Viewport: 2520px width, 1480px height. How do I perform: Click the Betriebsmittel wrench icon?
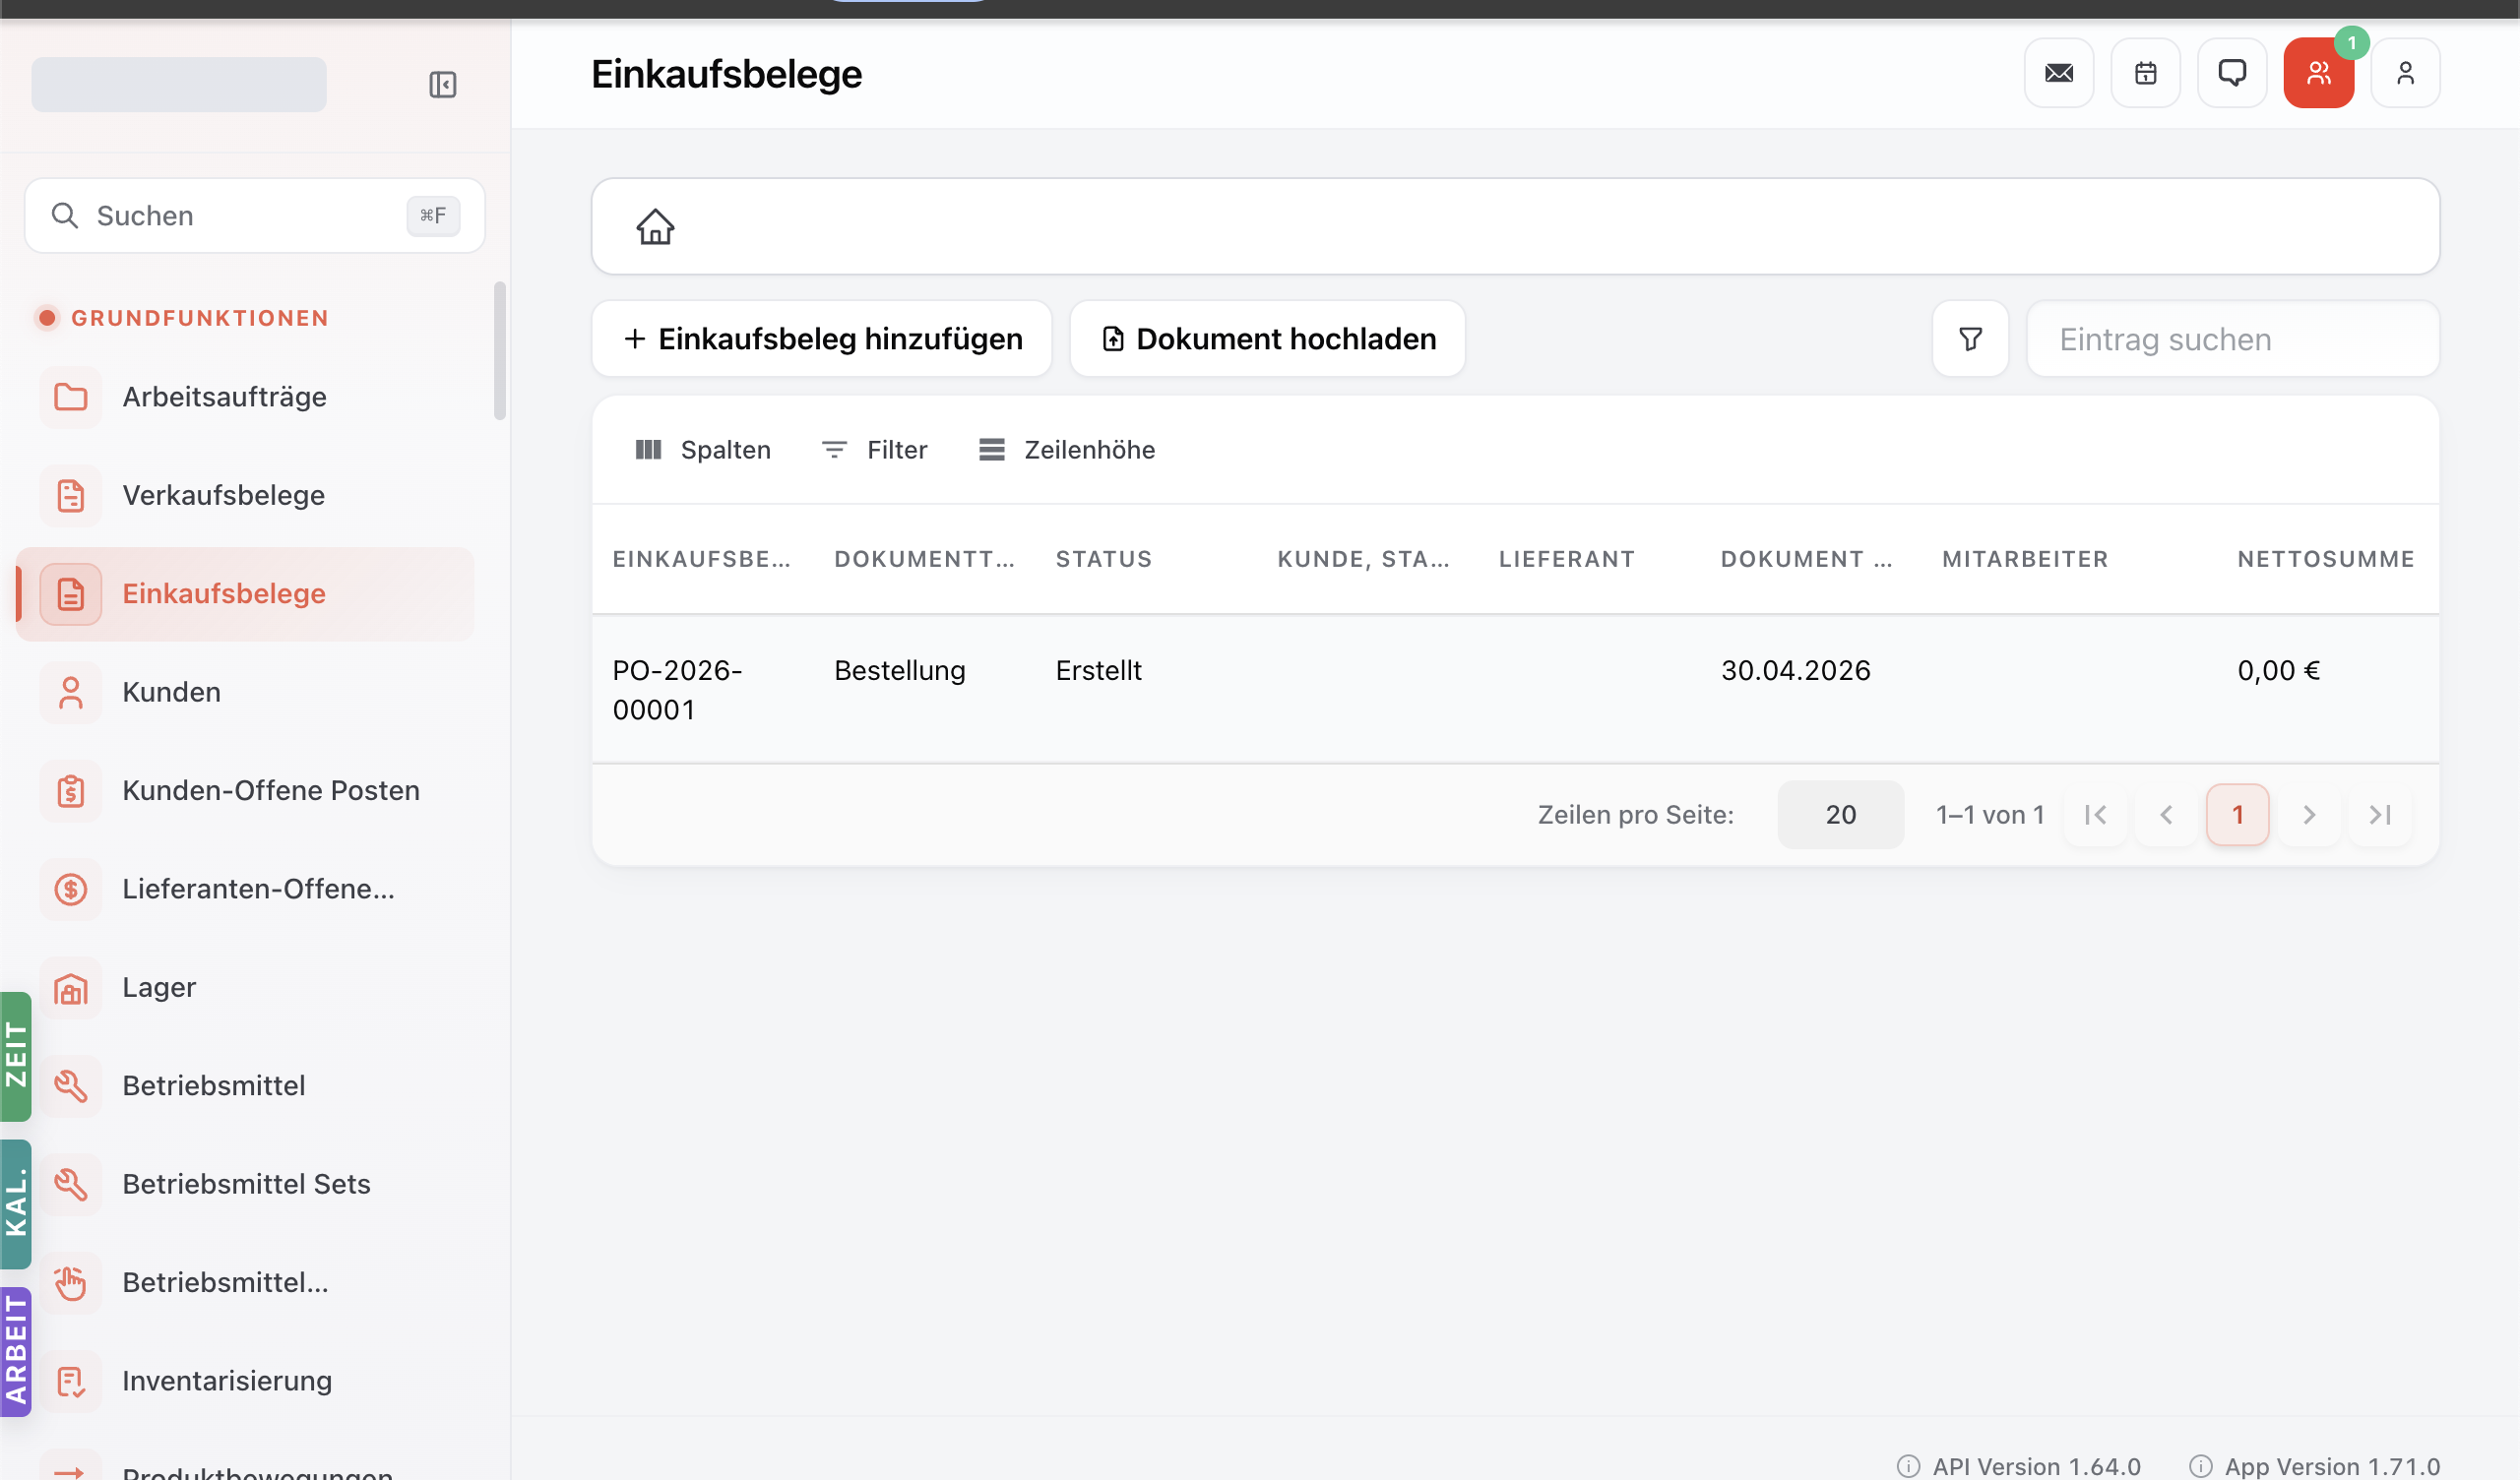click(70, 1086)
